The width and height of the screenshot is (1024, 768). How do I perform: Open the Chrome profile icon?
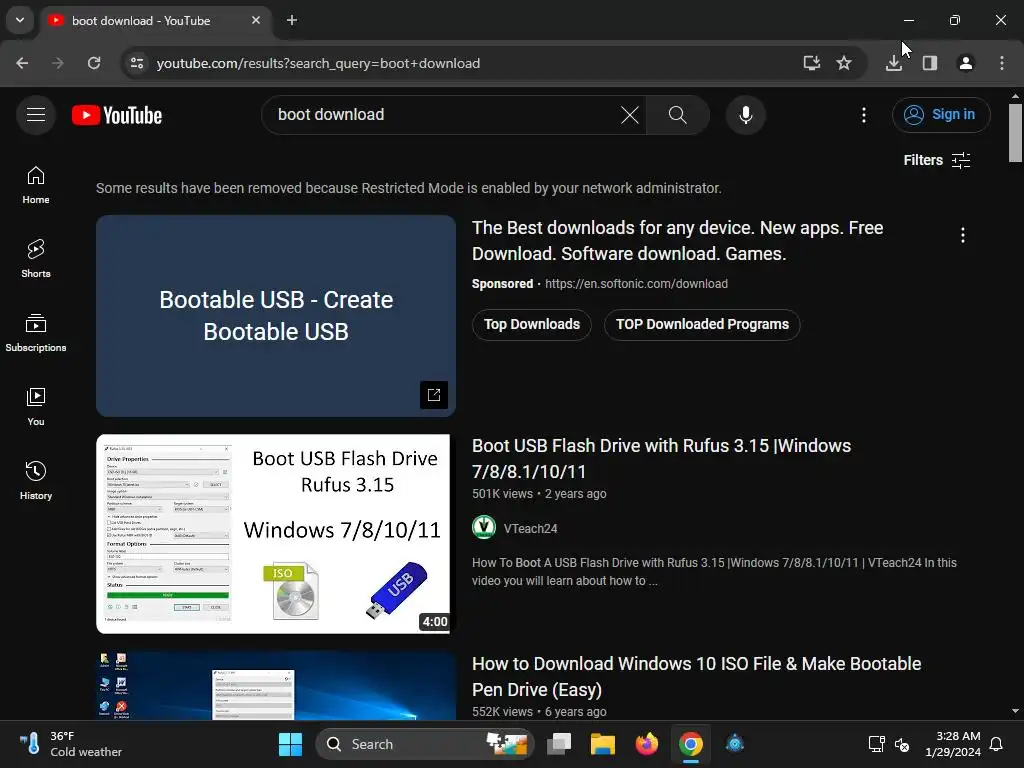(965, 63)
